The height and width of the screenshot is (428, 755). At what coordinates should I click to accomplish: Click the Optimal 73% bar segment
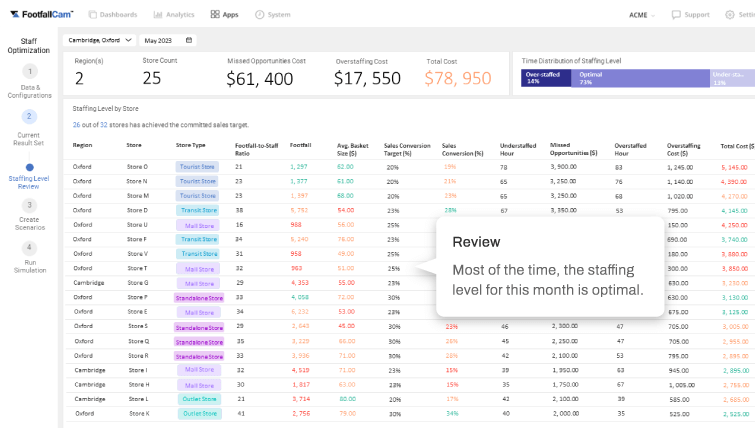[640, 78]
